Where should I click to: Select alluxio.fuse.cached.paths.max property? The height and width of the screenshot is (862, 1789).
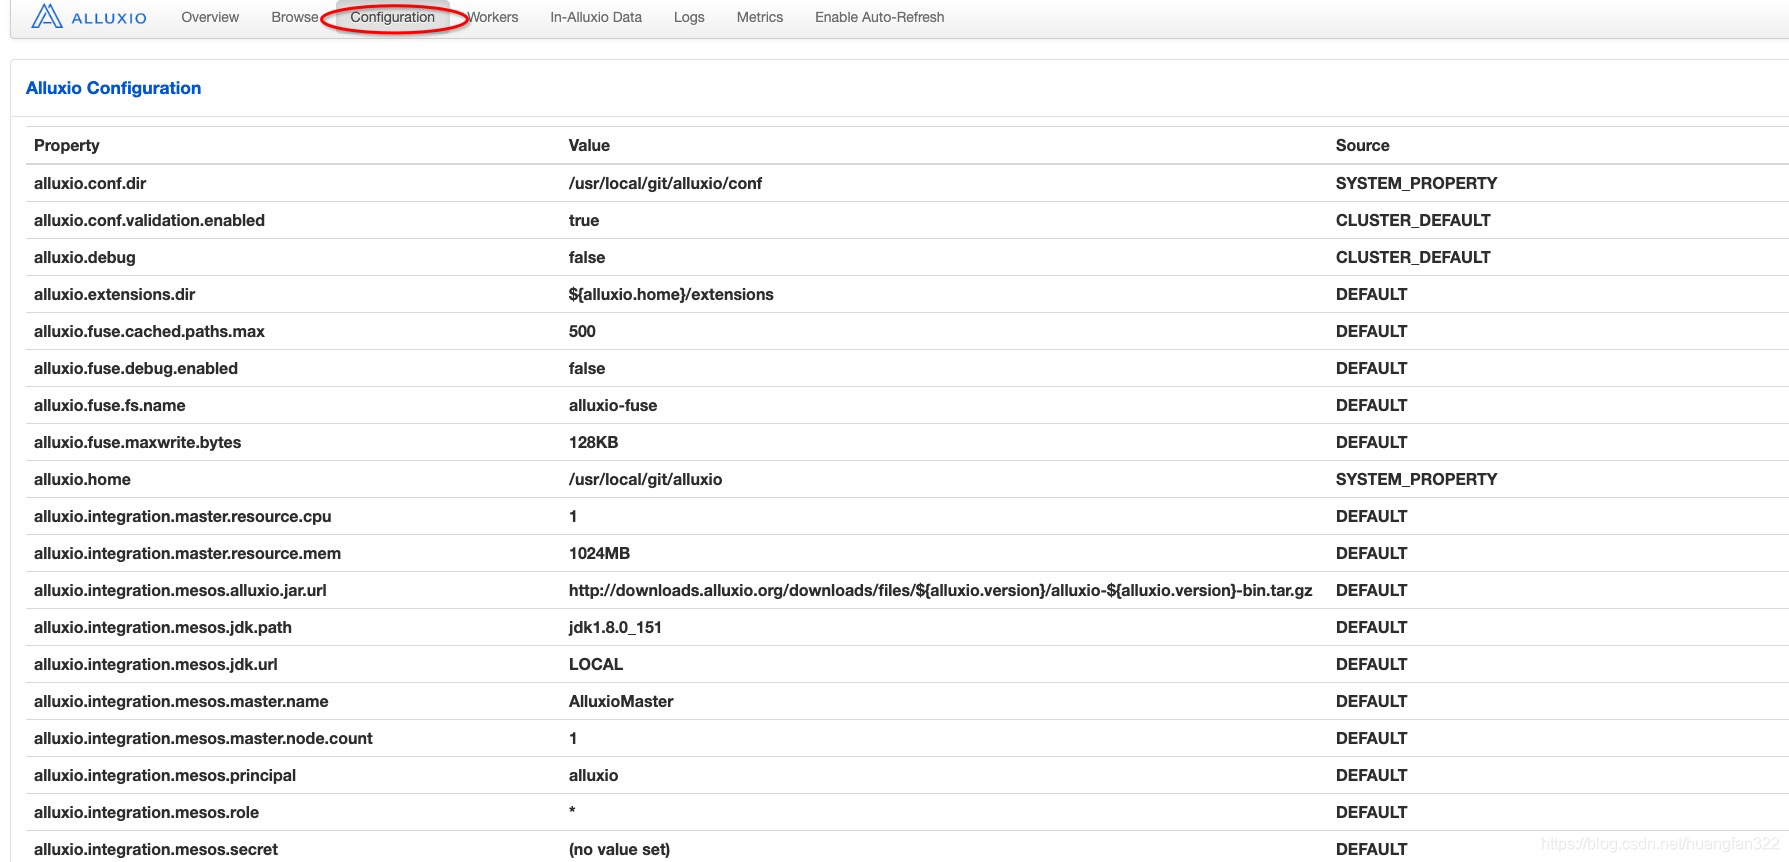149,331
